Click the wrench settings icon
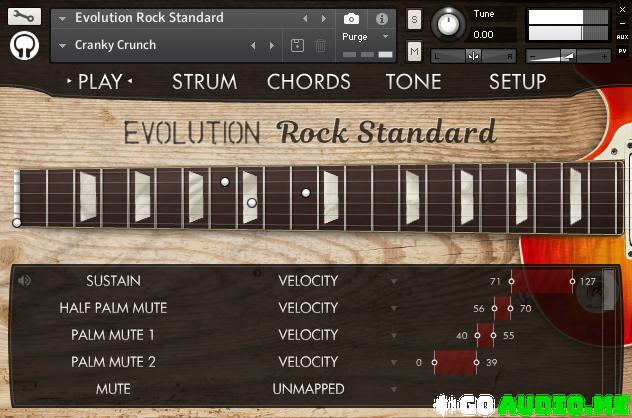The height and width of the screenshot is (418, 632). click(x=24, y=17)
